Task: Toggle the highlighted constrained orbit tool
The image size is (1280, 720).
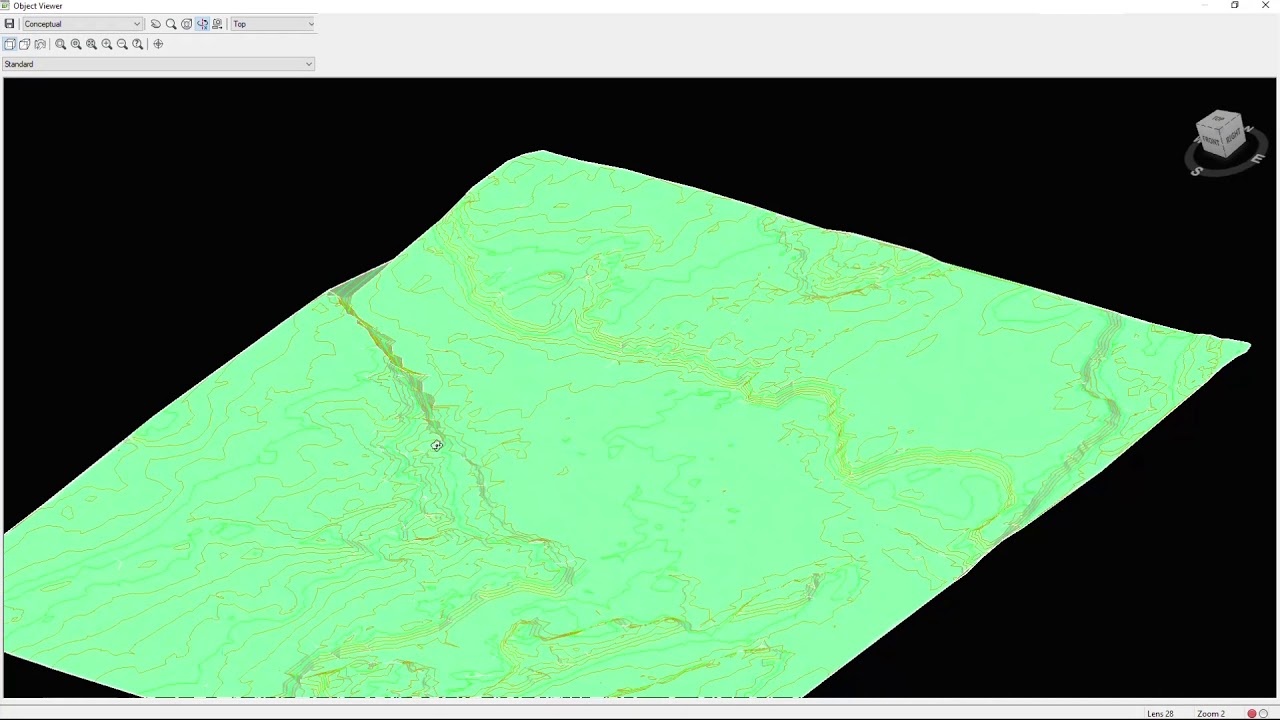Action: [x=202, y=24]
